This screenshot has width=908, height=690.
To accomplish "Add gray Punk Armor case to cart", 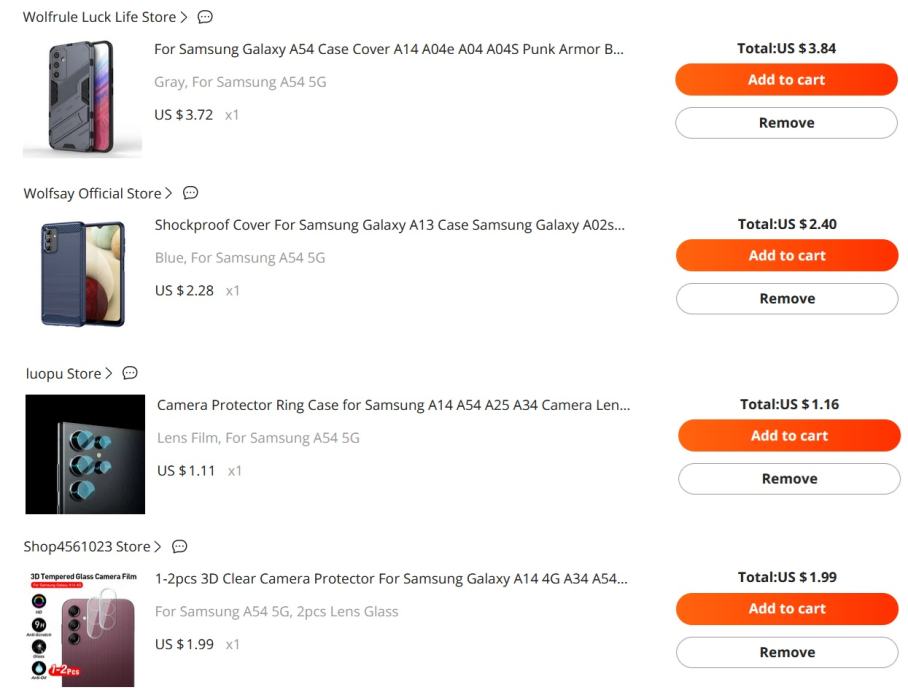I will (x=786, y=80).
